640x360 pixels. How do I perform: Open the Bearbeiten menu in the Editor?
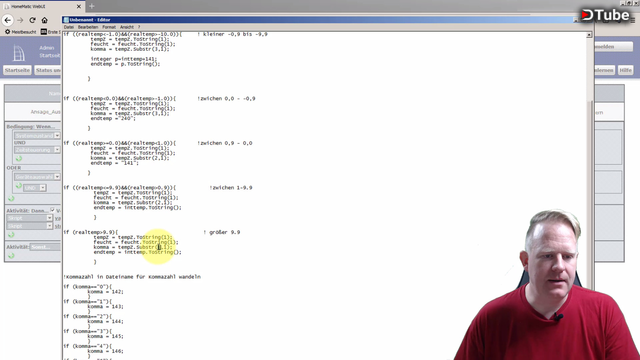(x=88, y=27)
